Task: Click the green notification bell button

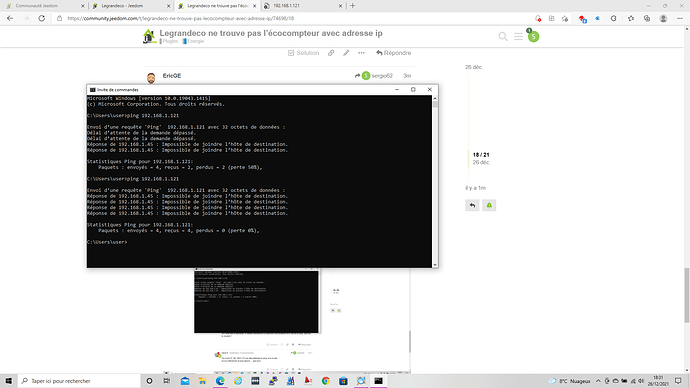Action: [x=489, y=205]
